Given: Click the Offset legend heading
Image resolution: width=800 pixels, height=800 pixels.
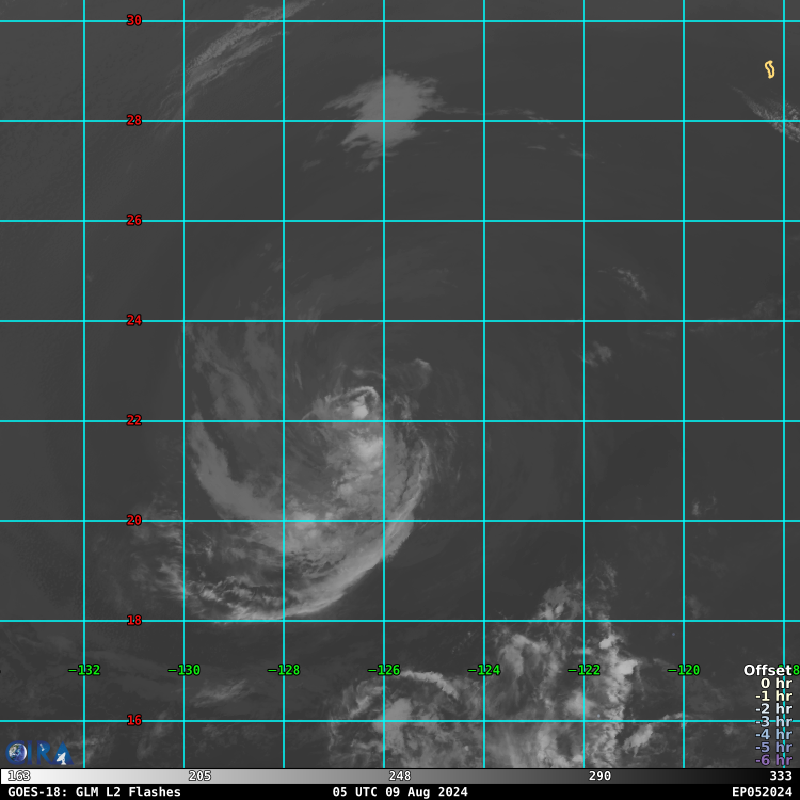Looking at the screenshot, I should (768, 670).
